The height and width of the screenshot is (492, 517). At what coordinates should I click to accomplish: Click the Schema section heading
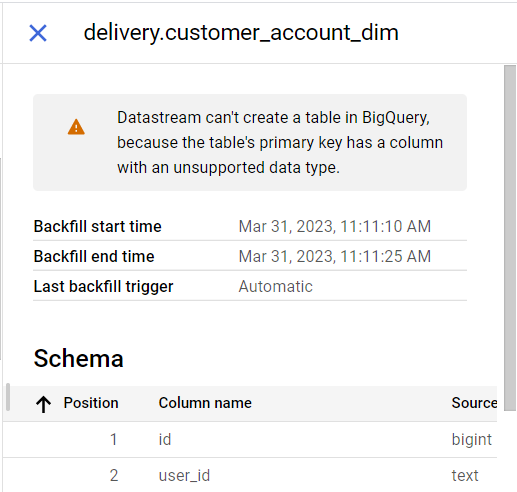tap(79, 358)
